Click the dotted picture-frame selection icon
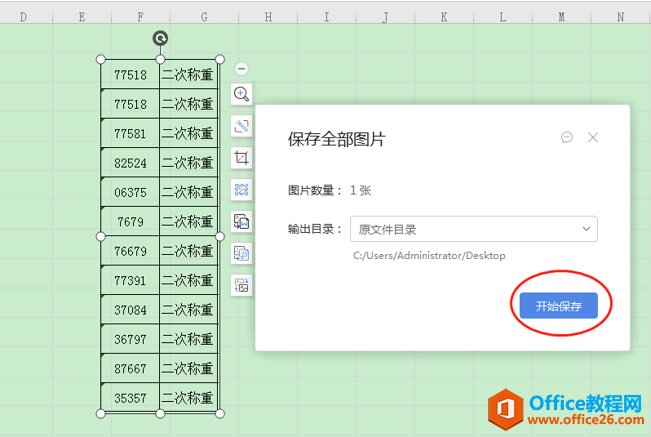The height and width of the screenshot is (437, 651). click(241, 190)
